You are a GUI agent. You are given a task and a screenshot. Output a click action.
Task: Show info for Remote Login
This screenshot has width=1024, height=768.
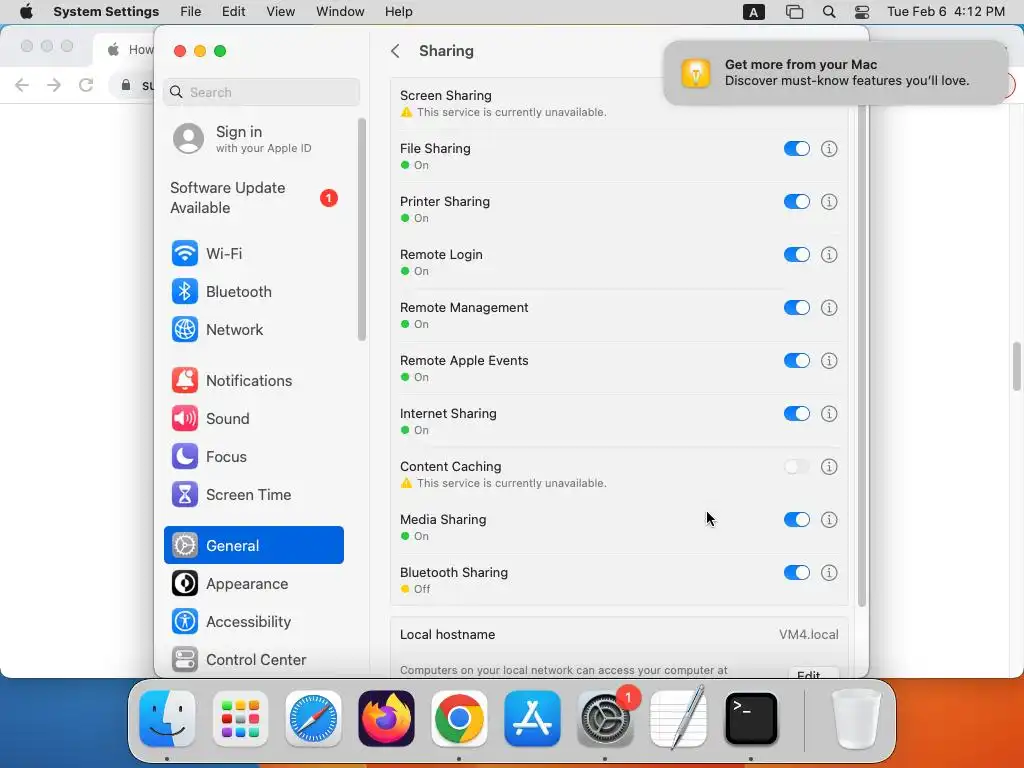(x=829, y=255)
